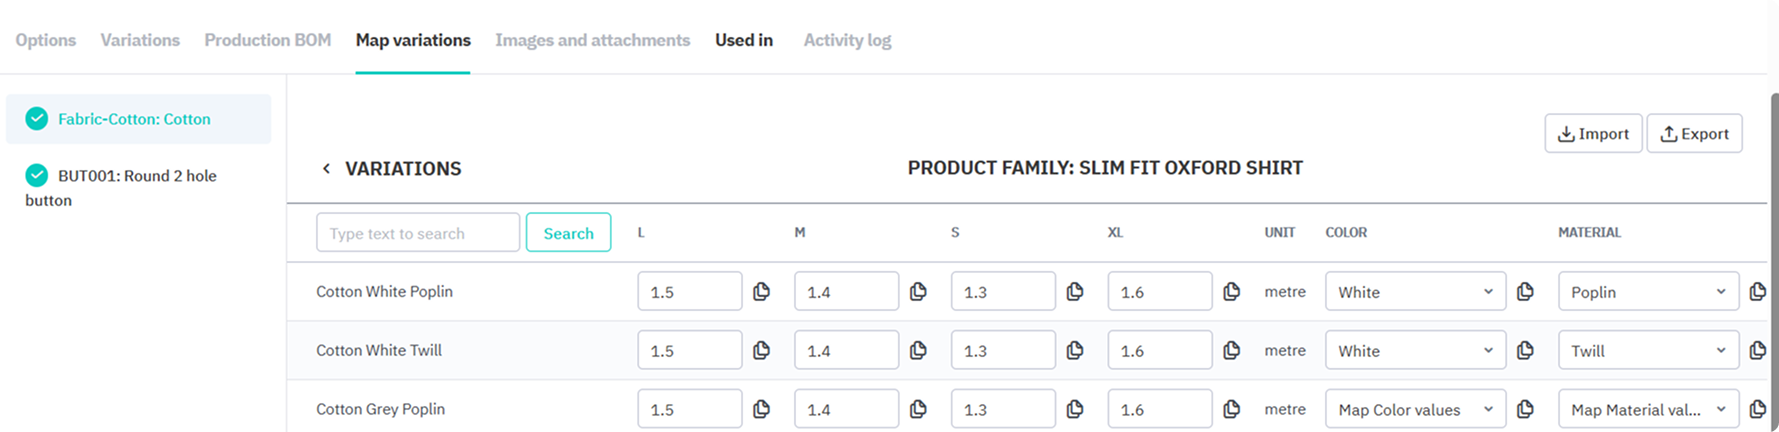Click copy icon next to White color in Twill row
Viewport: 1779px width, 432px height.
[x=1525, y=351]
